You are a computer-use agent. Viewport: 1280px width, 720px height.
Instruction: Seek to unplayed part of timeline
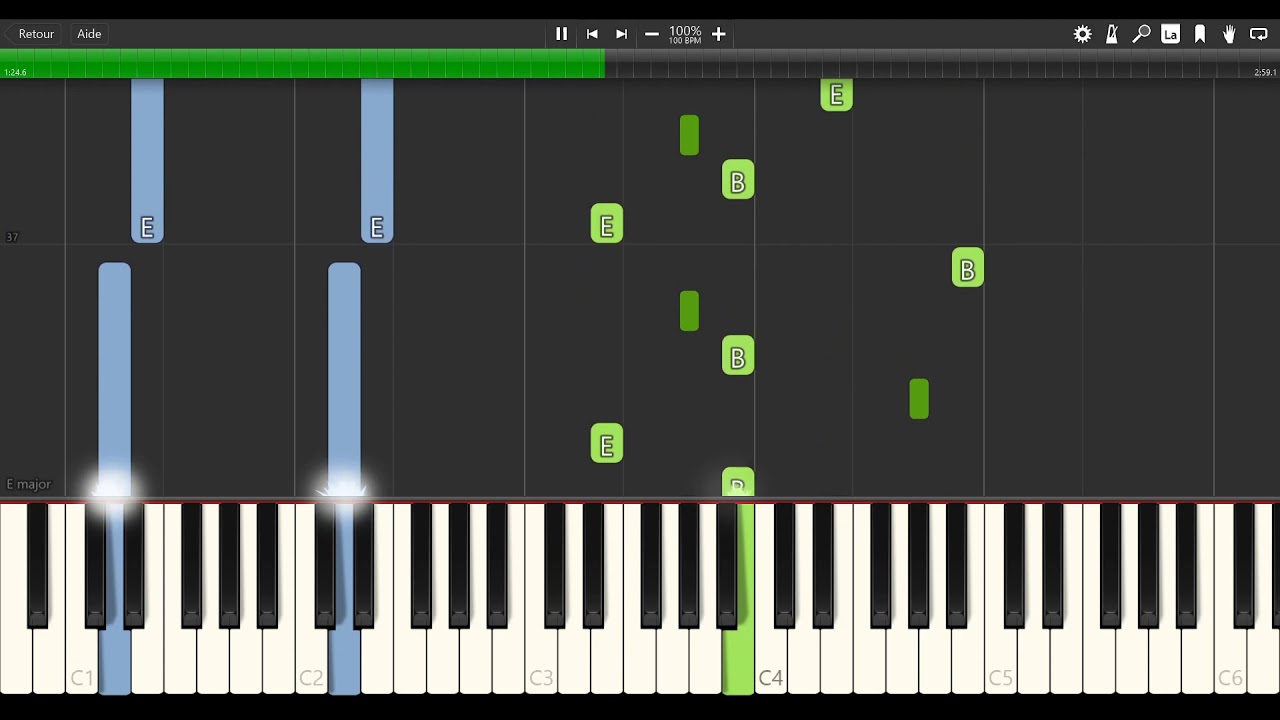coord(942,63)
